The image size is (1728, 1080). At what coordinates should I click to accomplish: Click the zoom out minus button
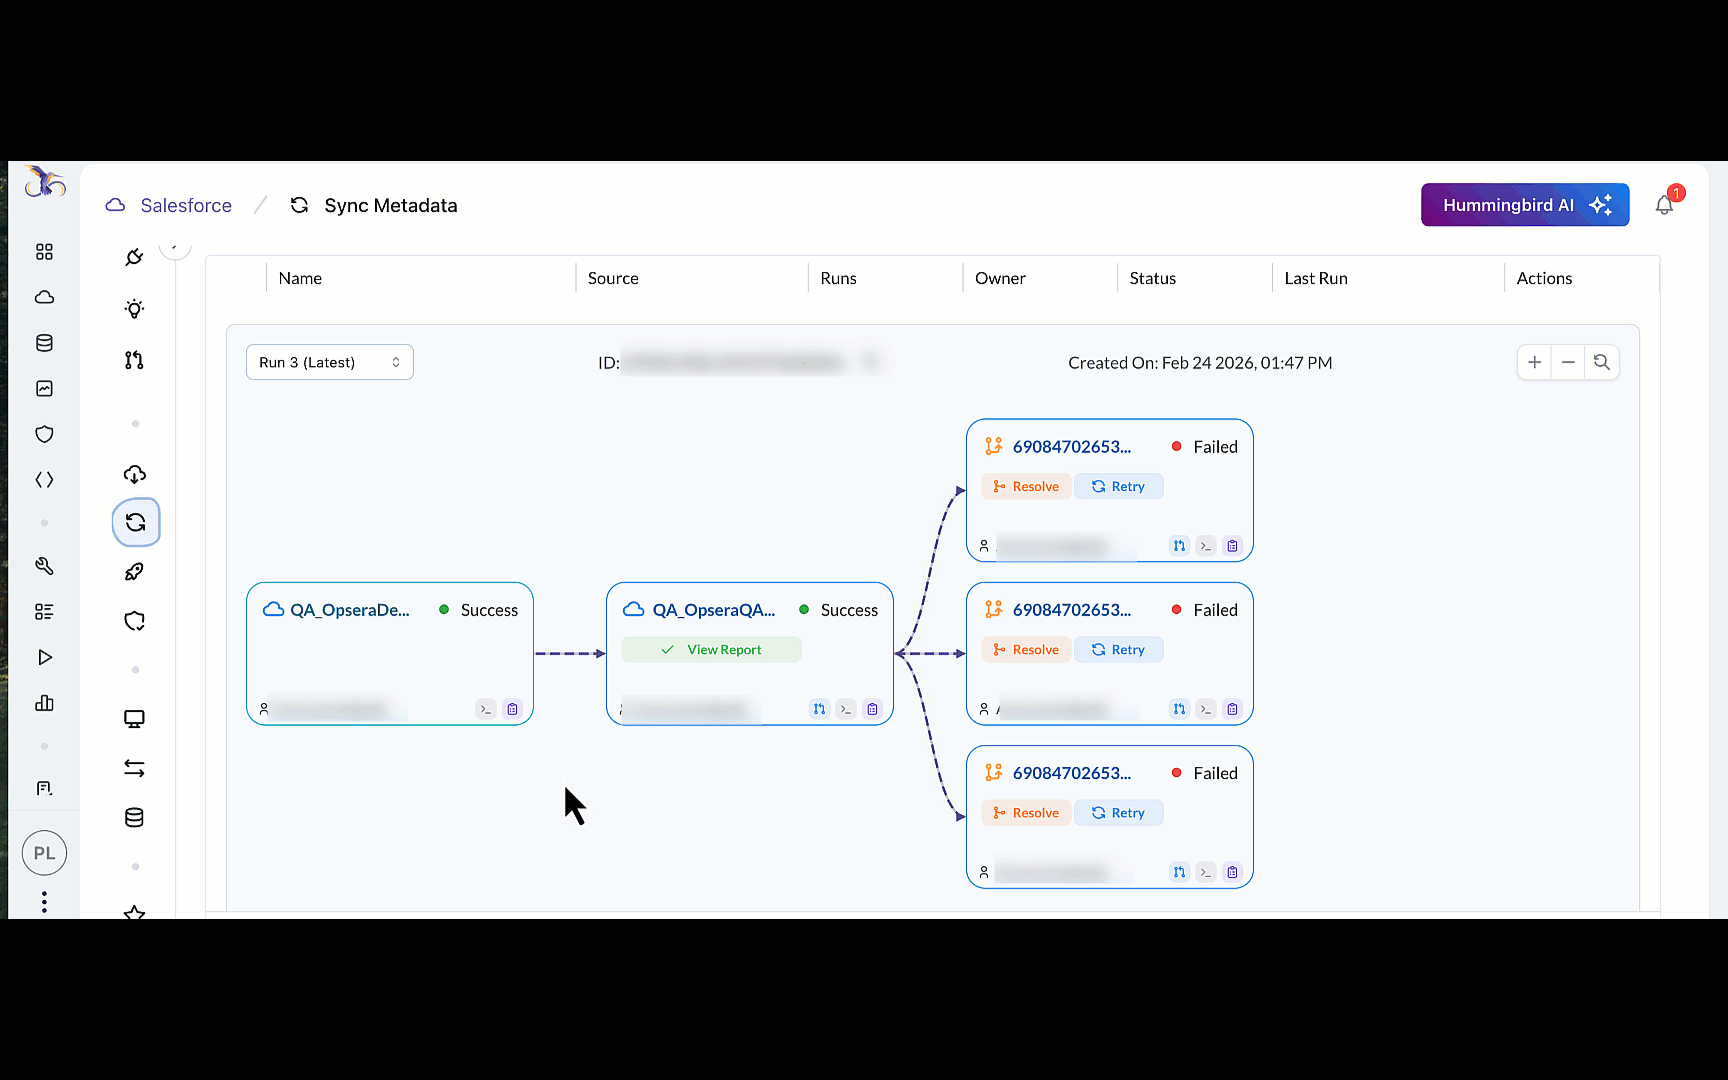(1568, 362)
